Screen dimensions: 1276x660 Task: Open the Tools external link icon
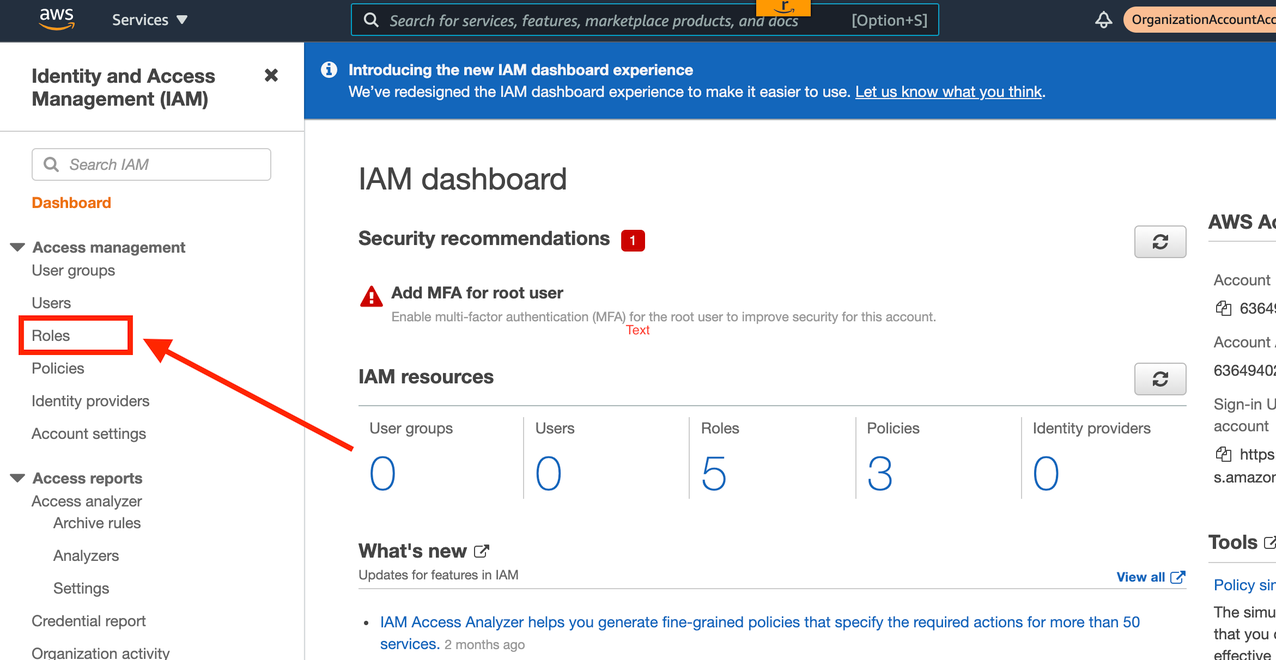click(x=1270, y=543)
